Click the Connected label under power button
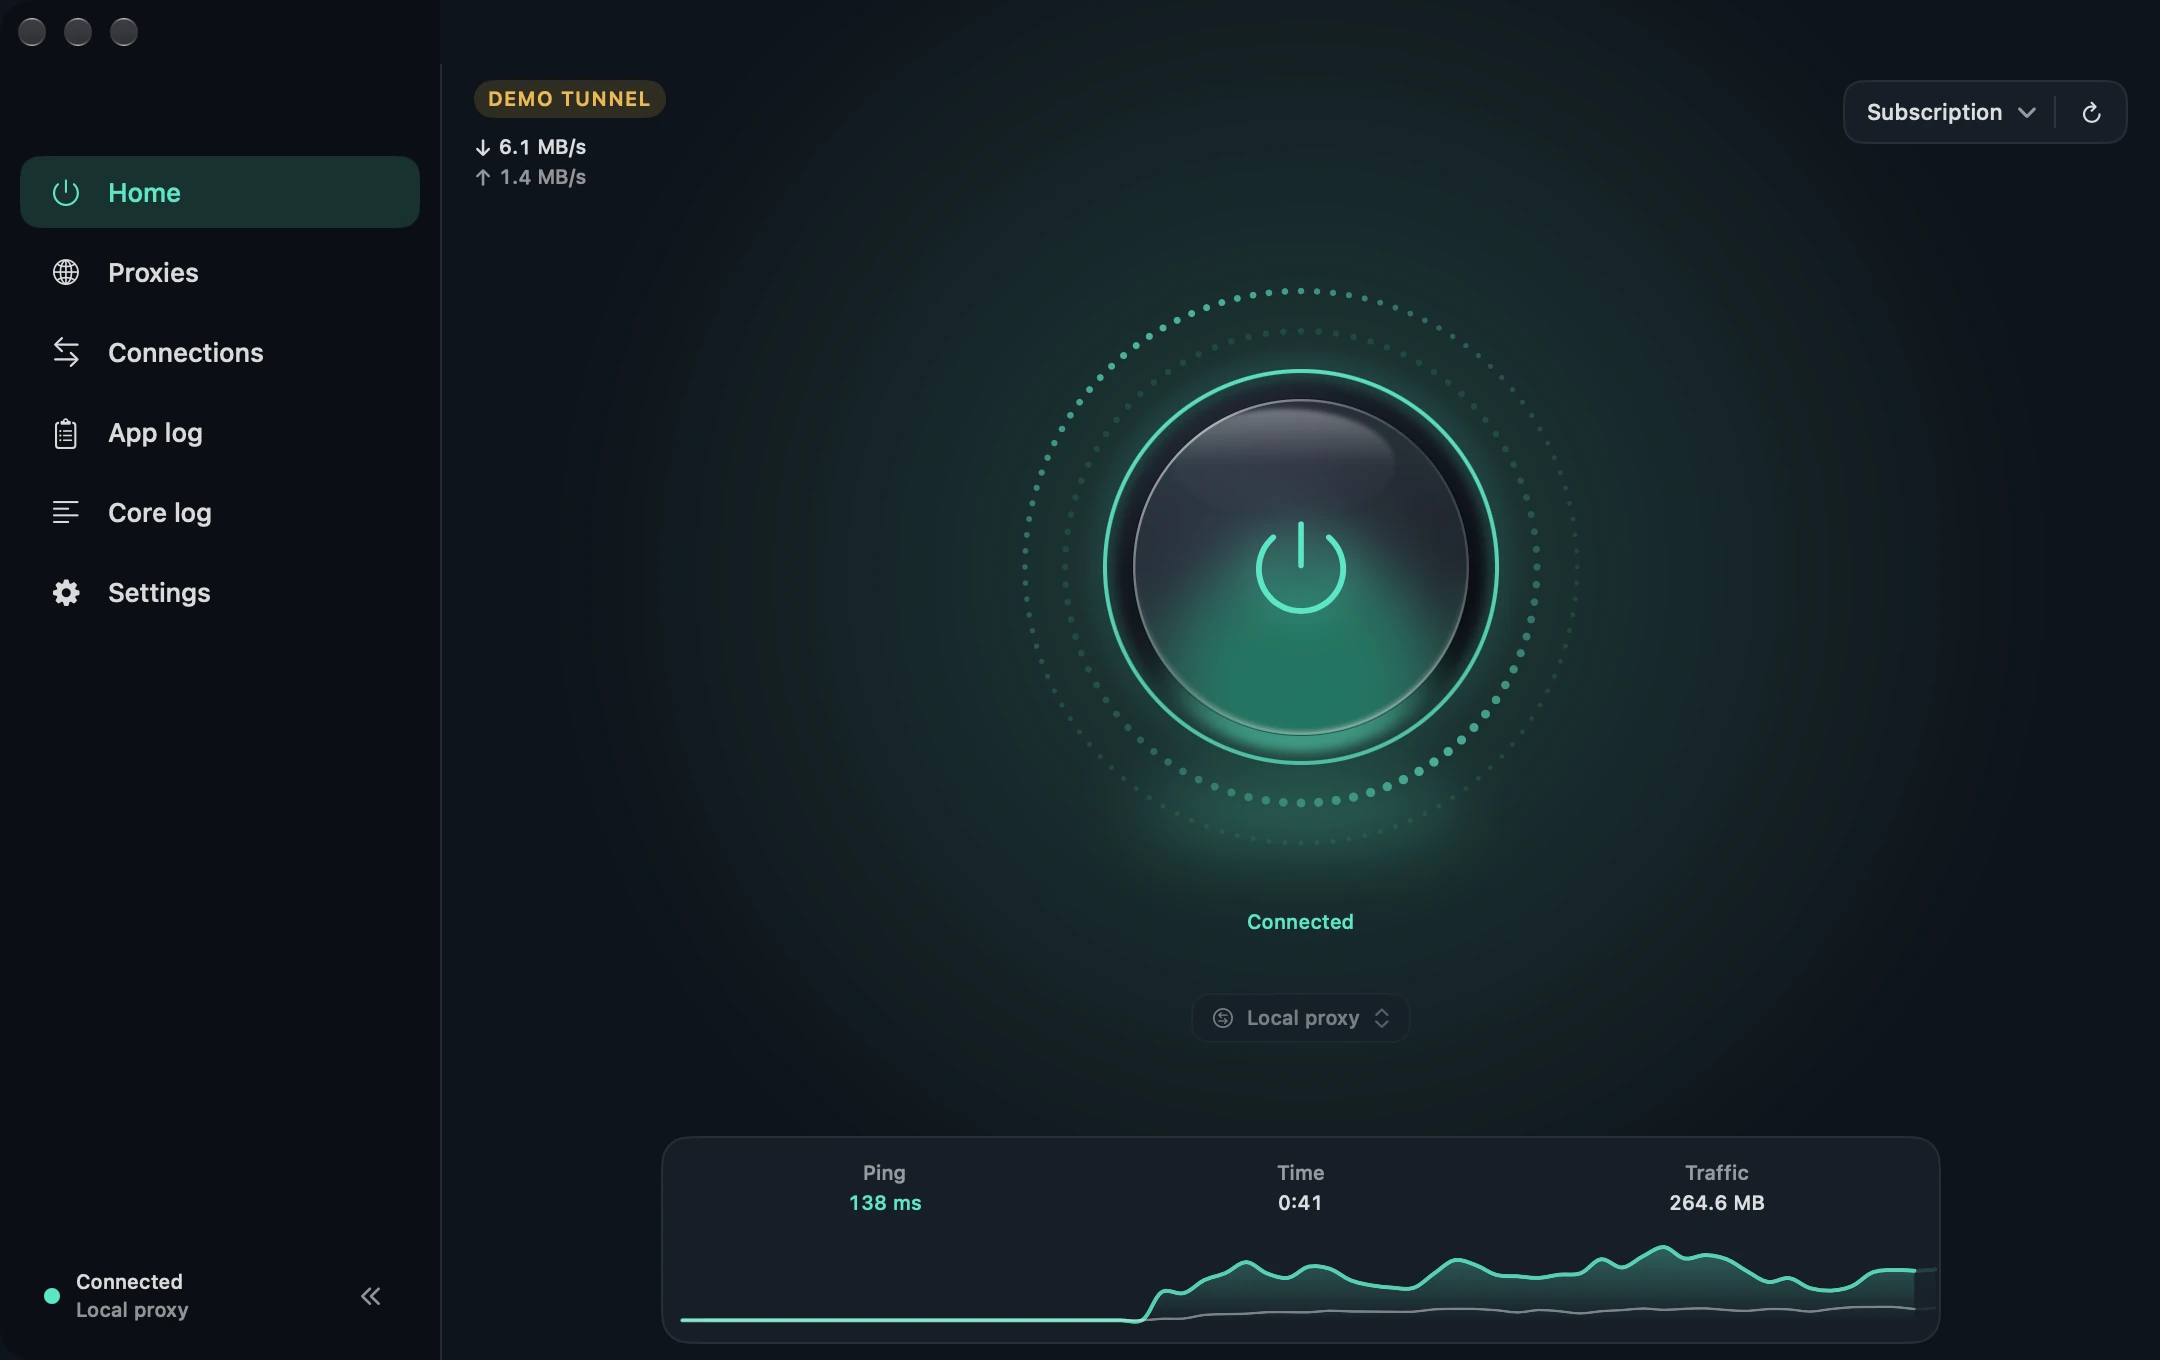The width and height of the screenshot is (2160, 1360). (x=1300, y=922)
